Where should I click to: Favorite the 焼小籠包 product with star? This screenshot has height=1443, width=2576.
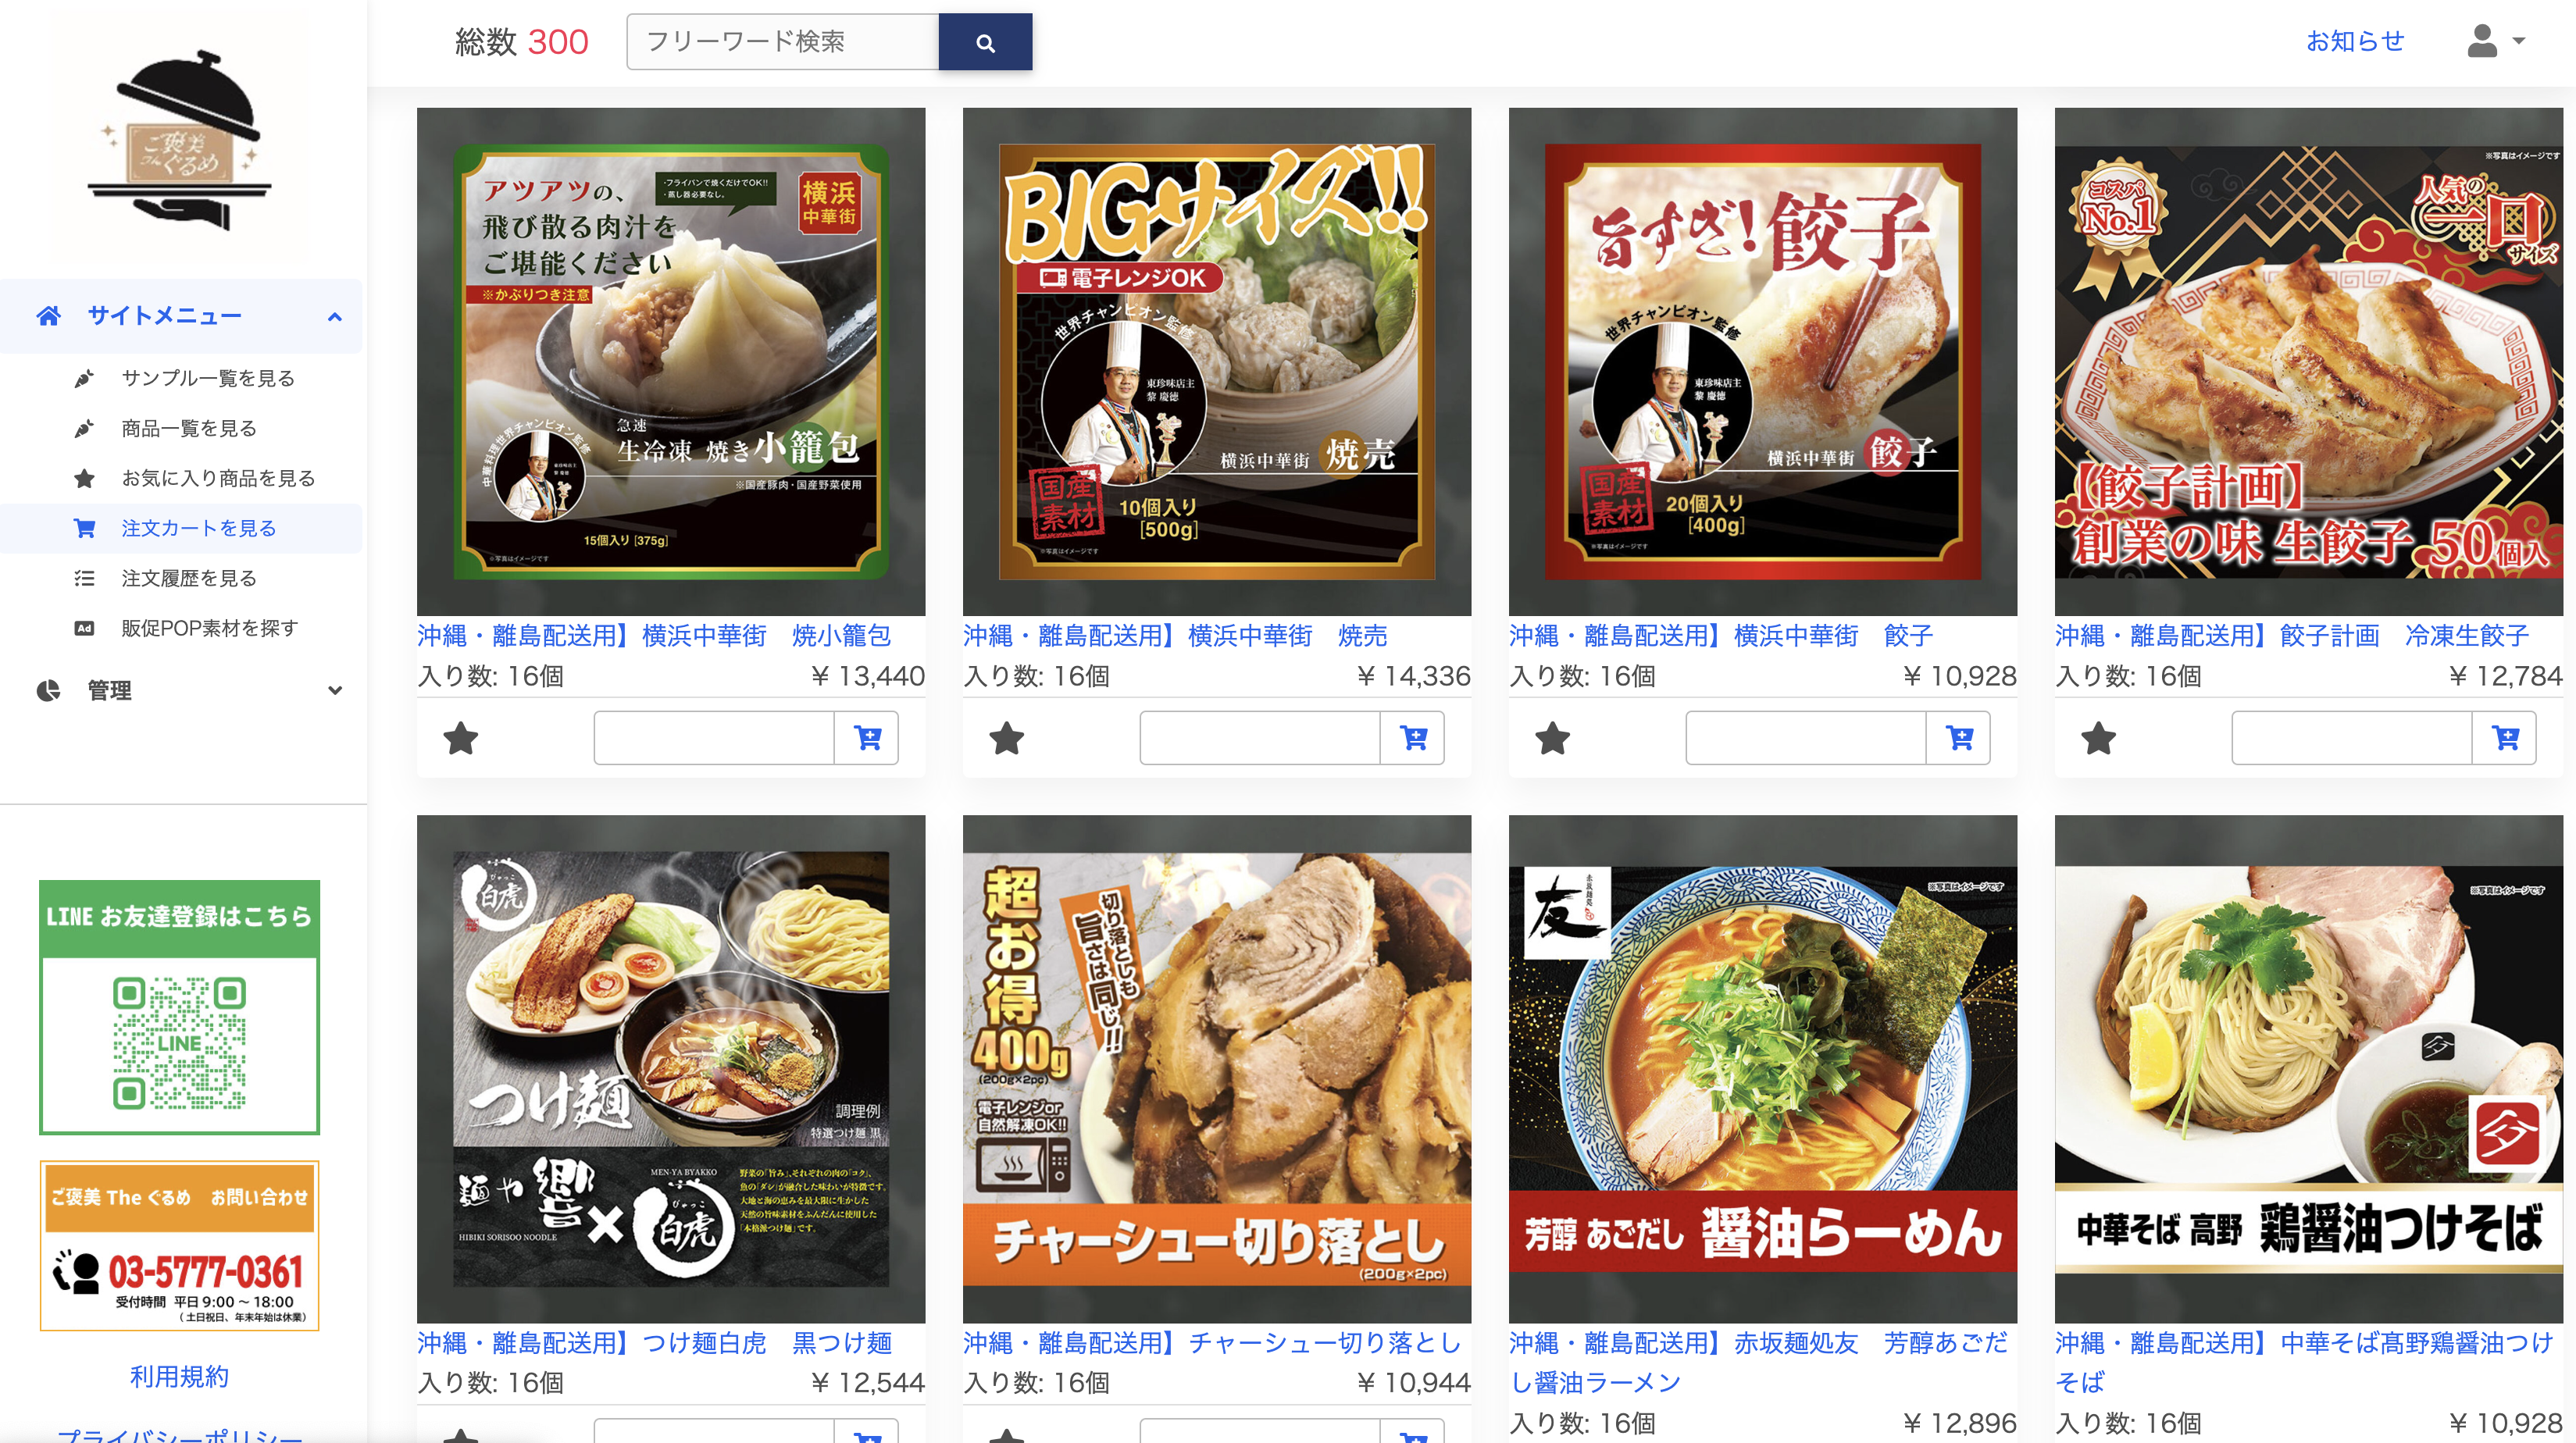pyautogui.click(x=461, y=739)
